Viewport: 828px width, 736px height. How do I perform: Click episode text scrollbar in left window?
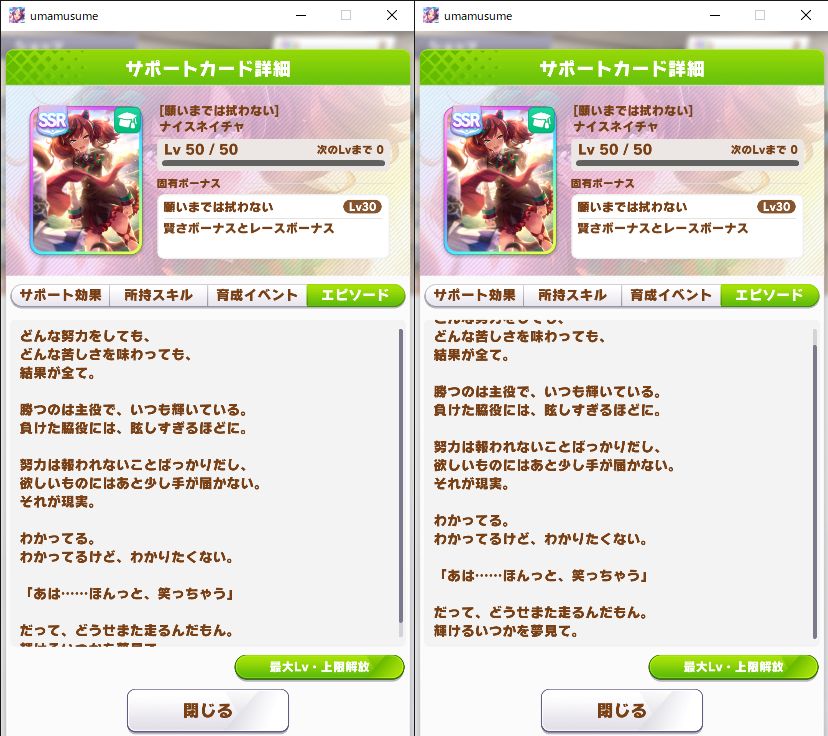(401, 483)
